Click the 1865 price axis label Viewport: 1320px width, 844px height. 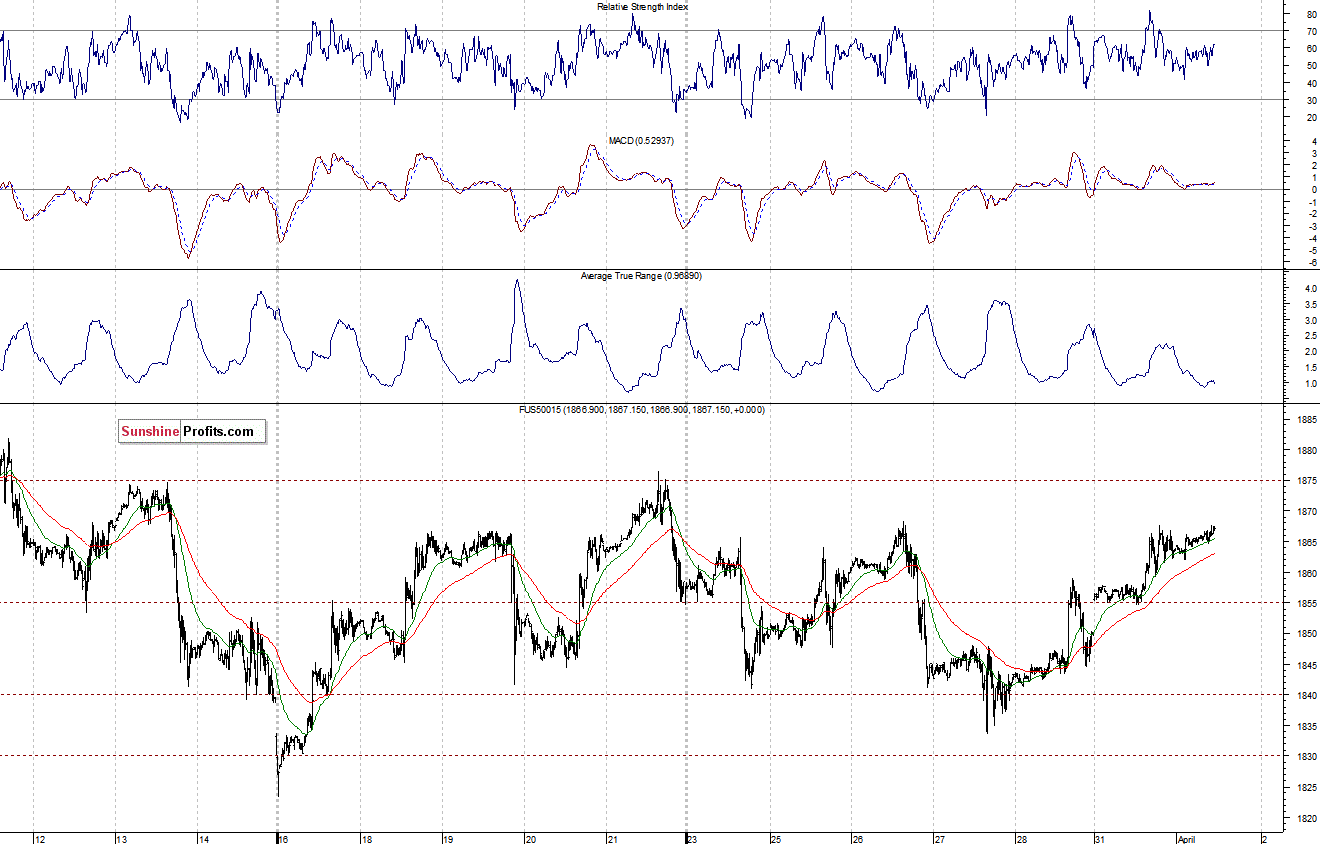click(x=1307, y=543)
